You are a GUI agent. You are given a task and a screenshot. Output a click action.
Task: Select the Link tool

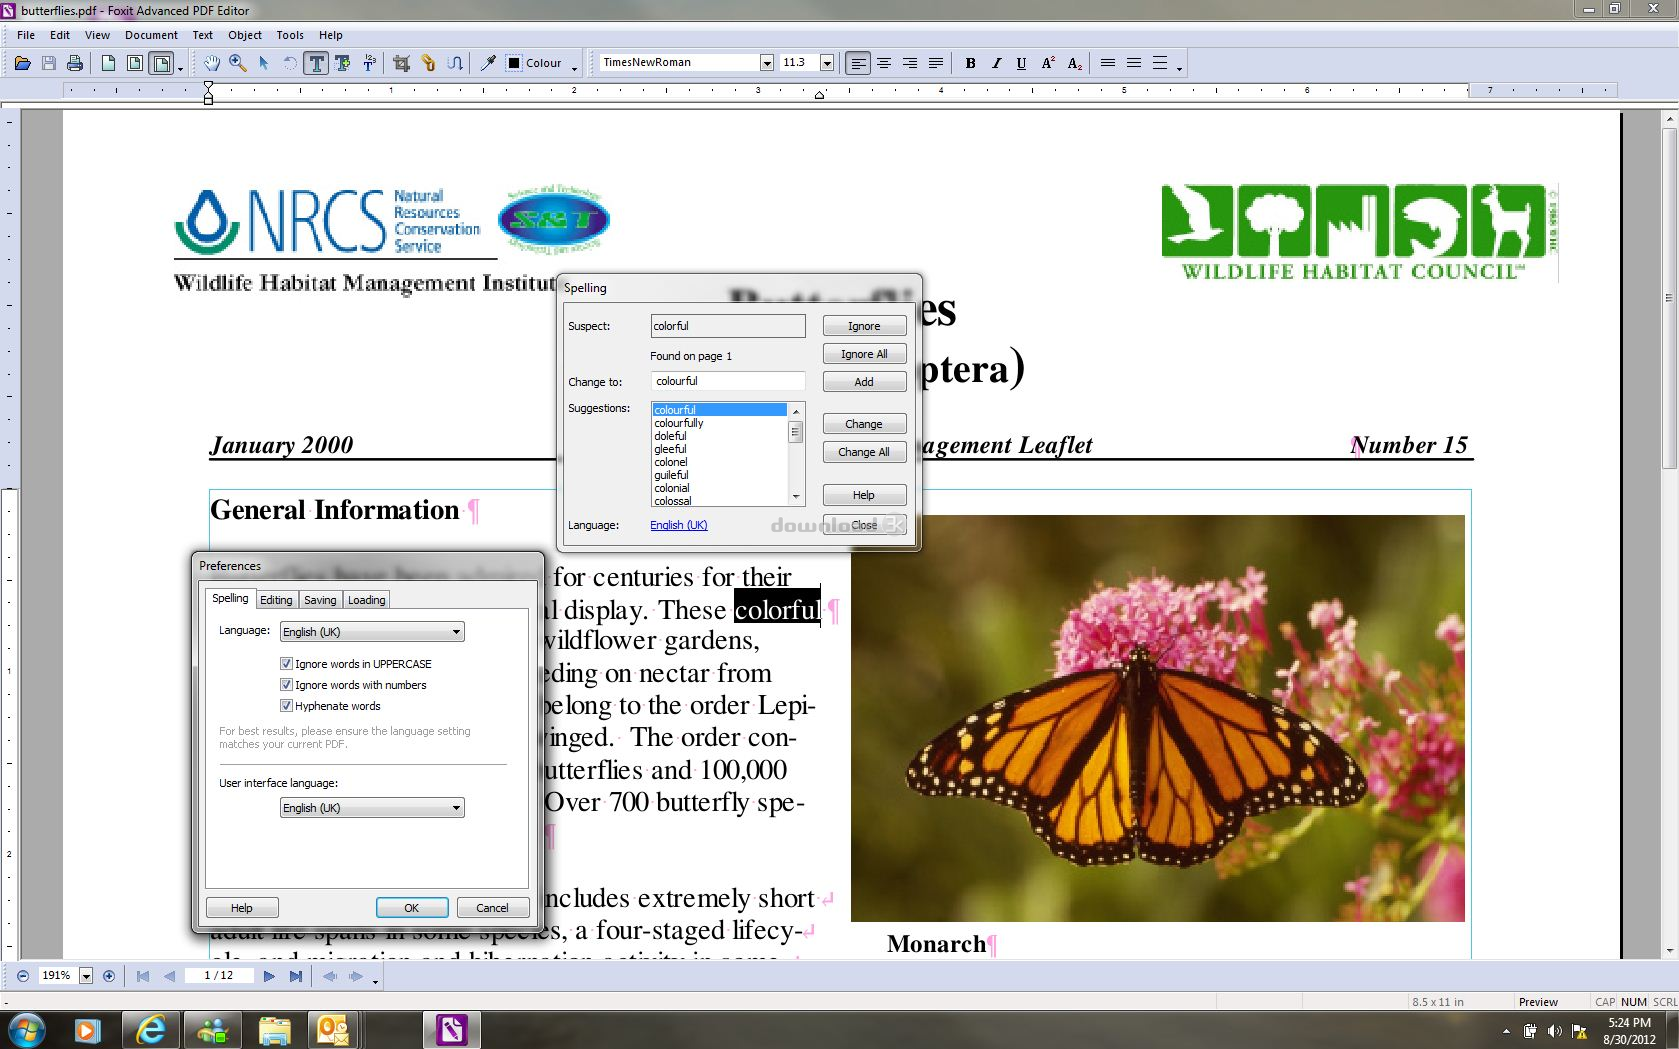[x=428, y=63]
